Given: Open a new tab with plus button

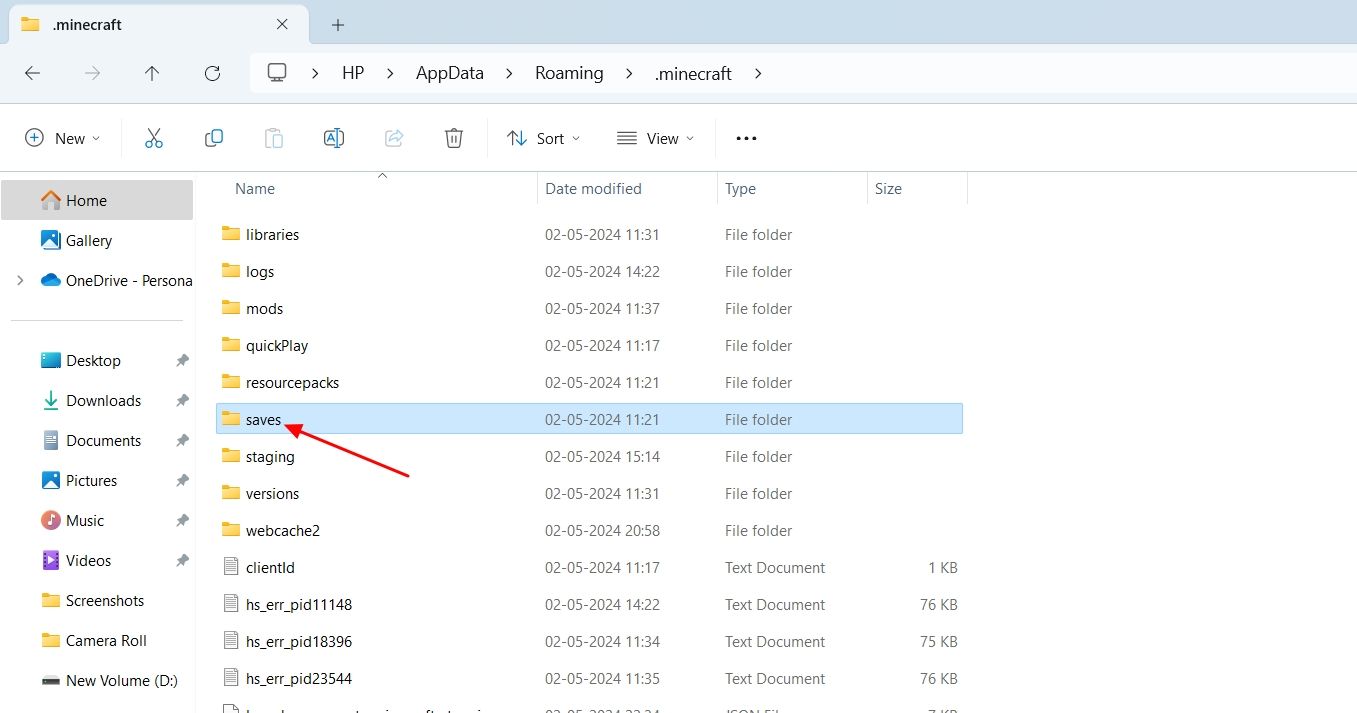Looking at the screenshot, I should click(x=338, y=25).
